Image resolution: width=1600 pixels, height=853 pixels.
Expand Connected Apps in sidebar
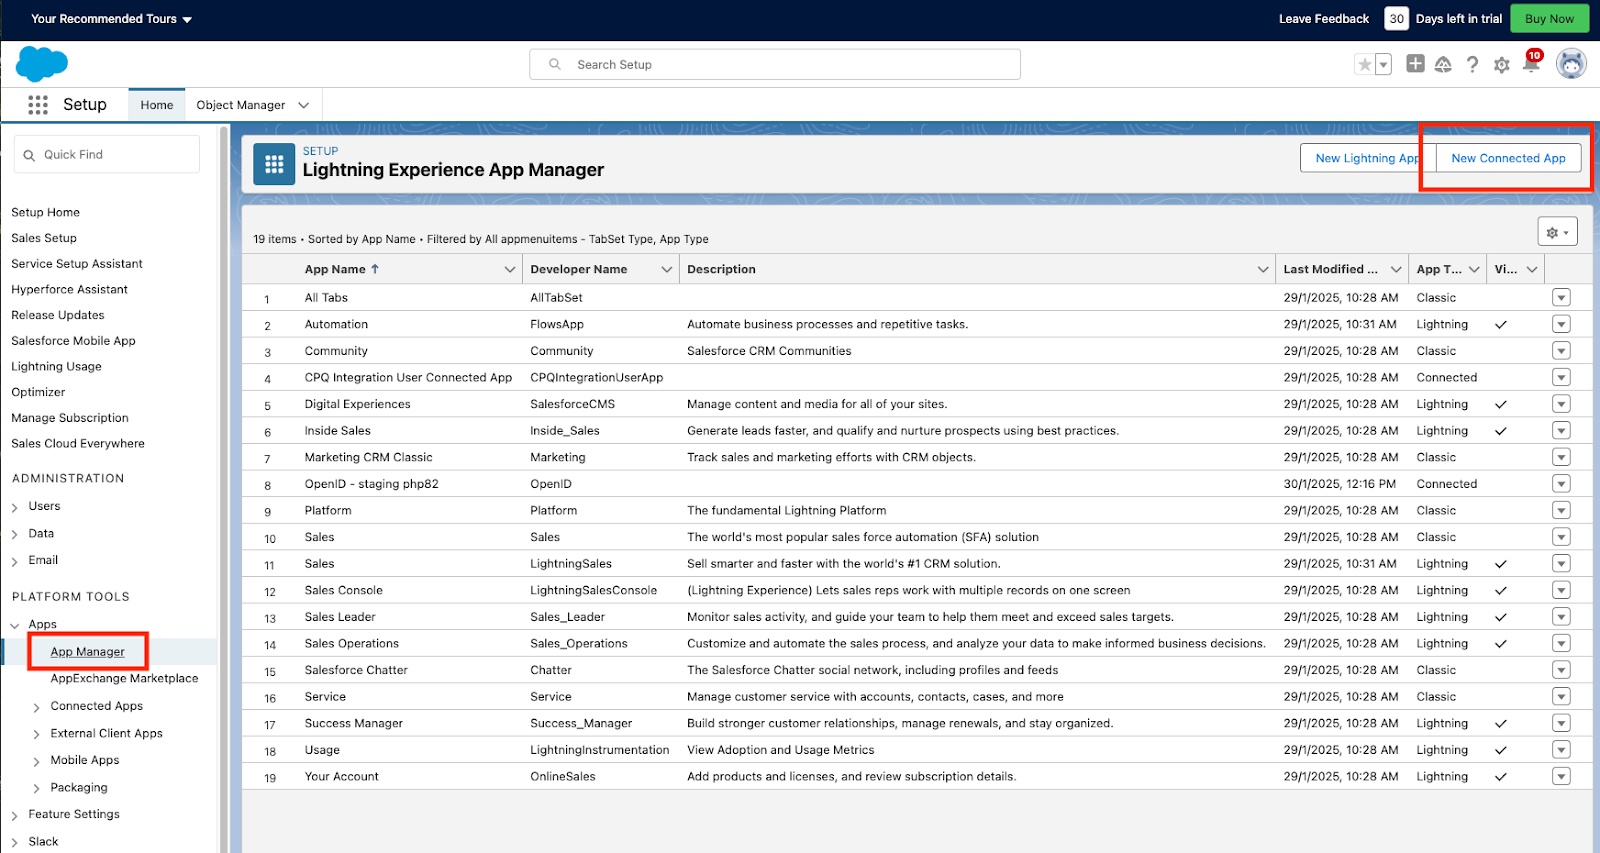coord(36,707)
